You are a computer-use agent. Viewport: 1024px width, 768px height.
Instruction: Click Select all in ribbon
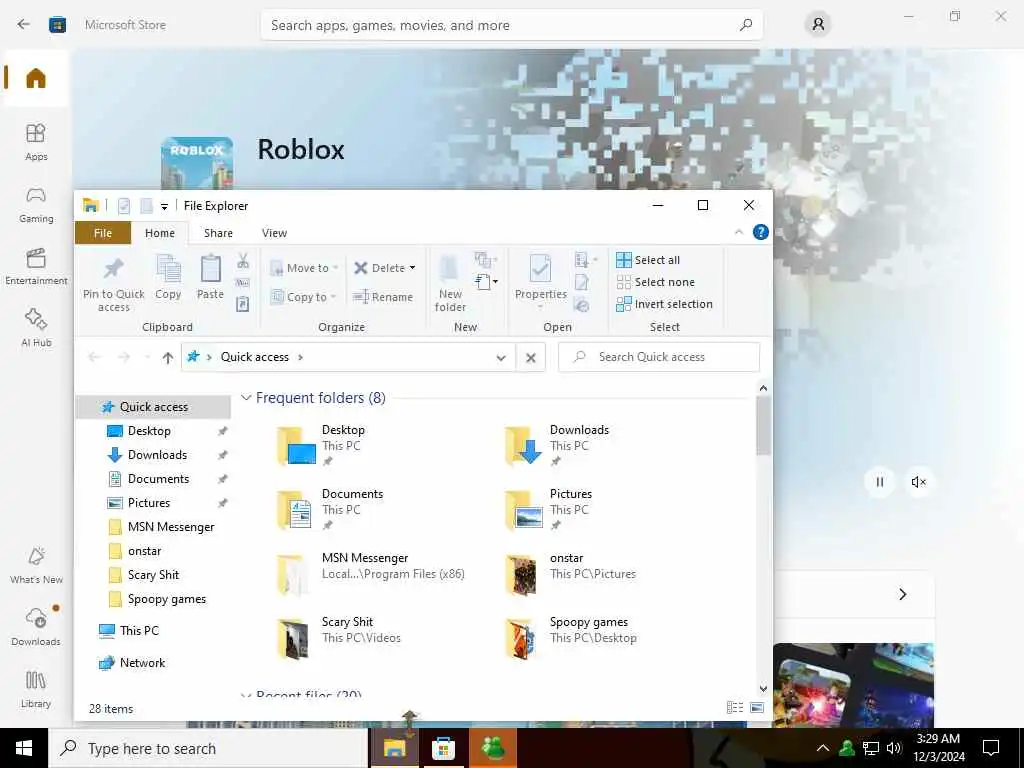[x=648, y=260]
